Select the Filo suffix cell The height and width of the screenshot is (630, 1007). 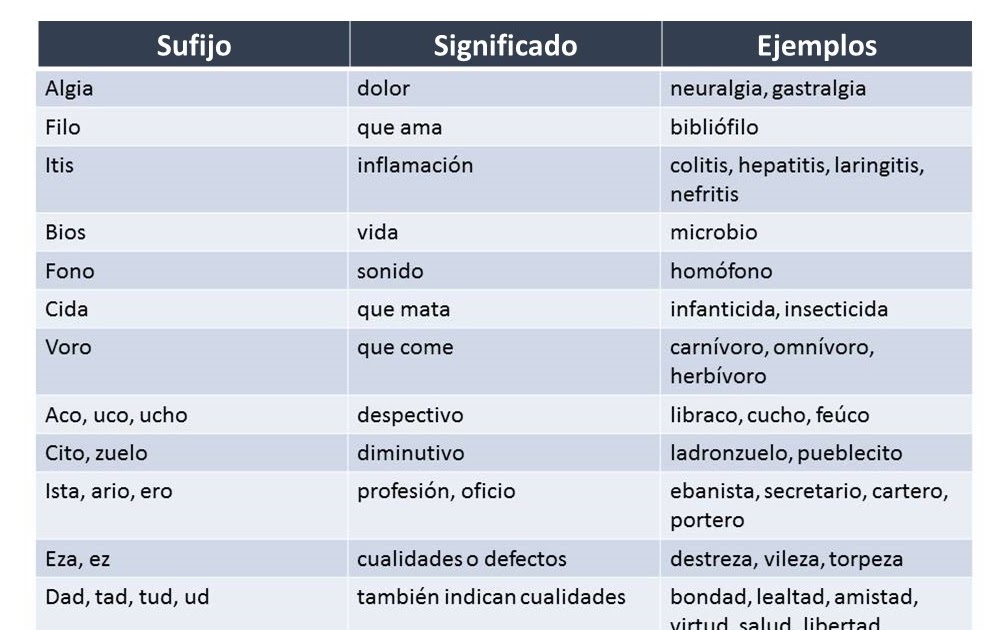pos(193,127)
